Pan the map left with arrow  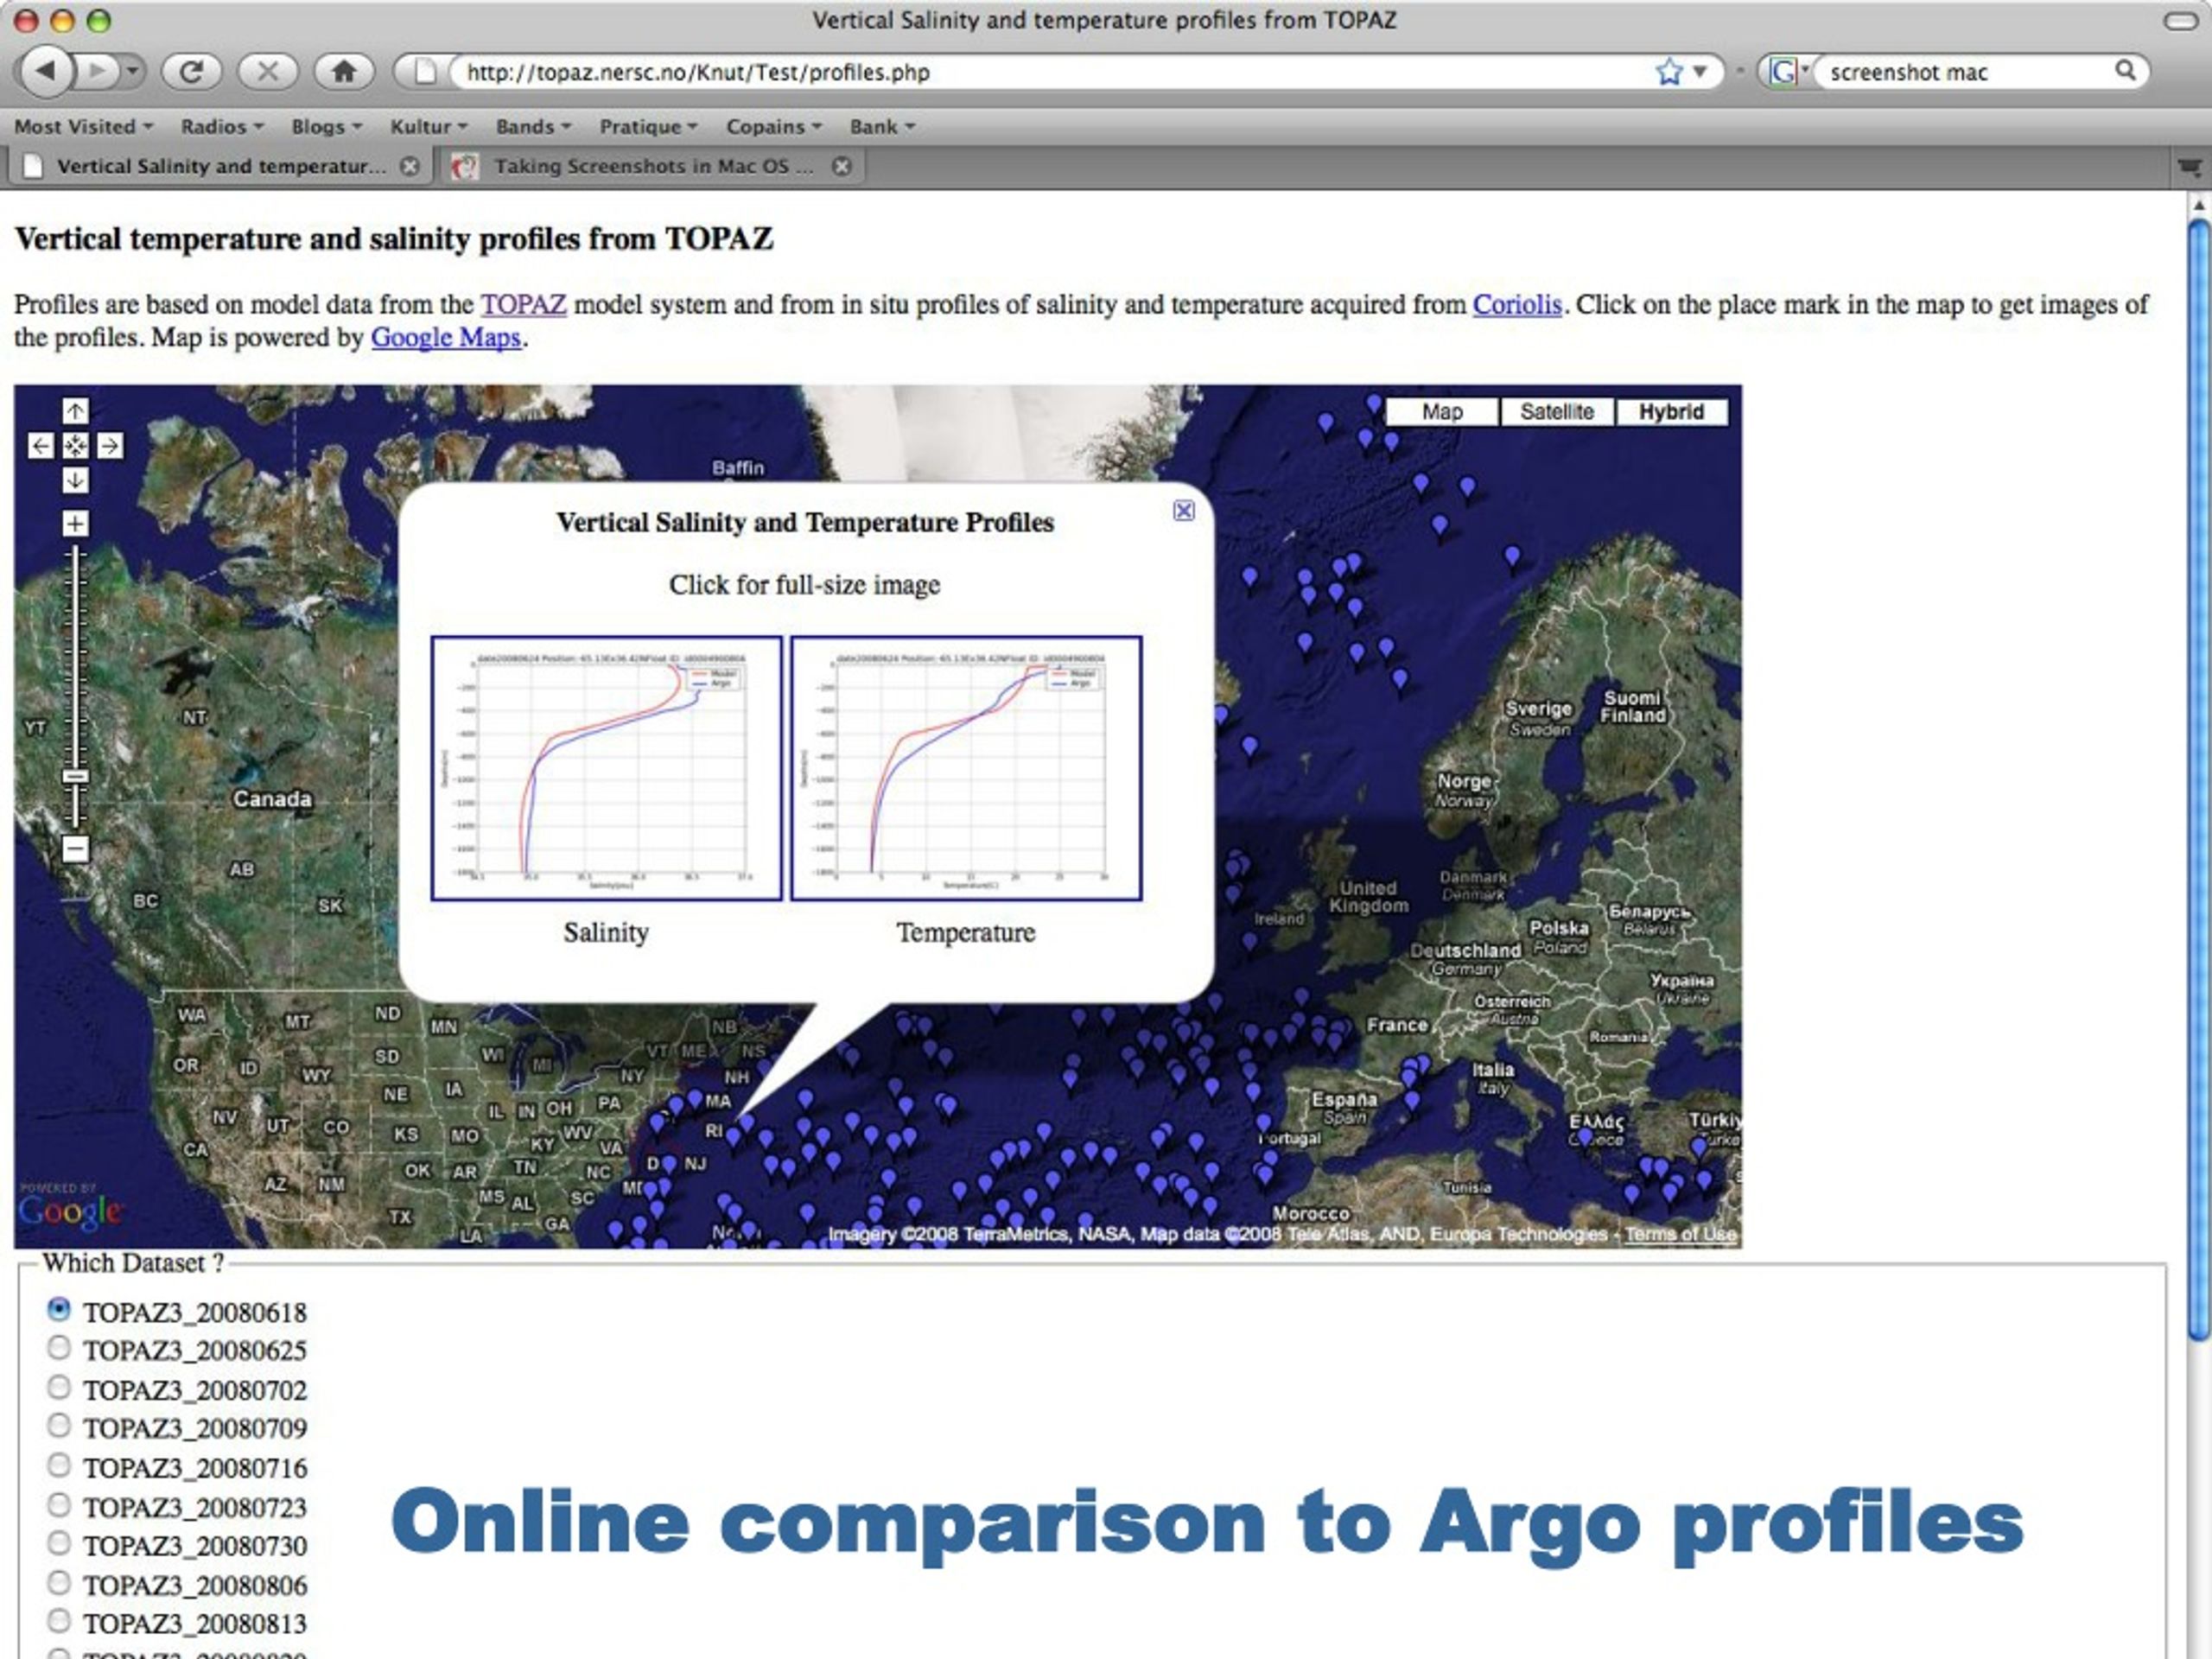tap(40, 446)
